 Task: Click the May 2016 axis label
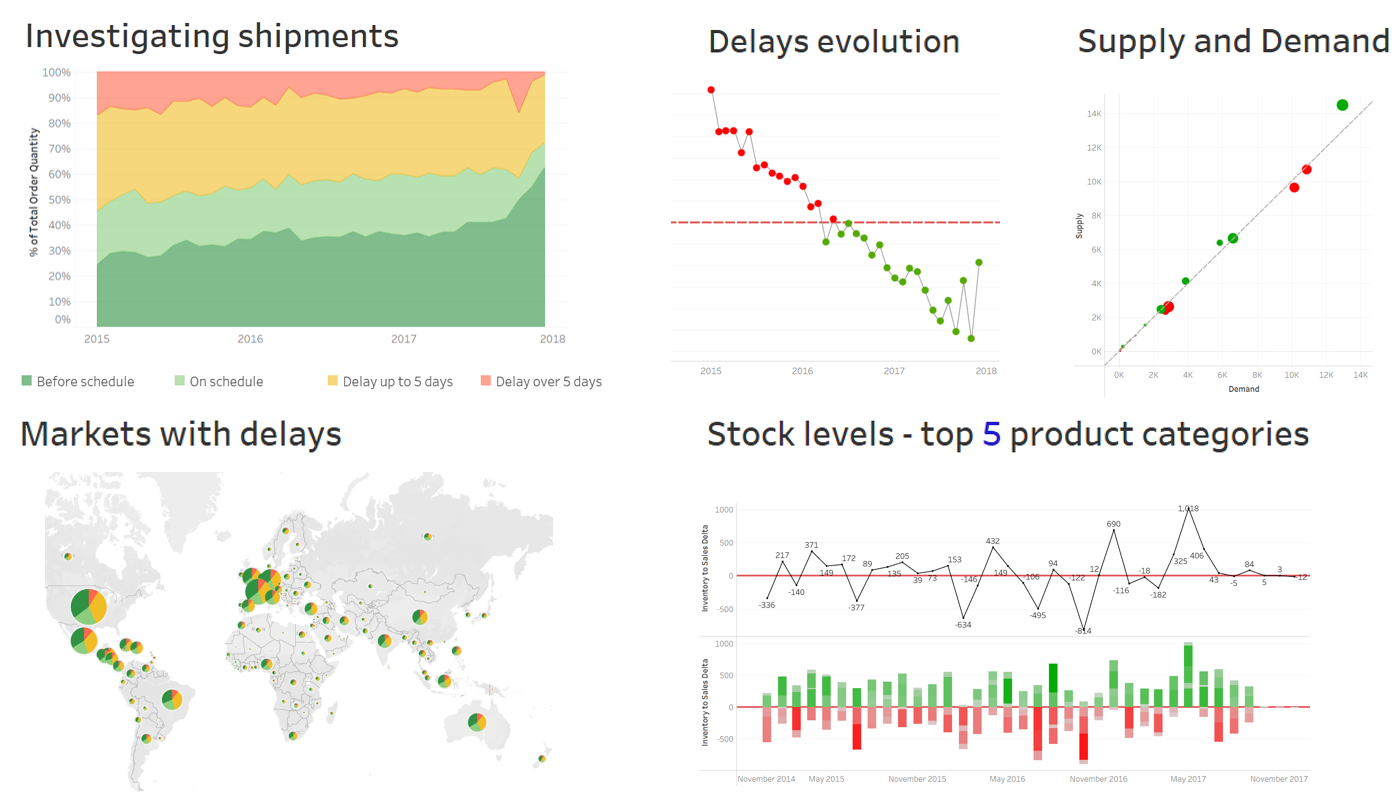point(1007,779)
